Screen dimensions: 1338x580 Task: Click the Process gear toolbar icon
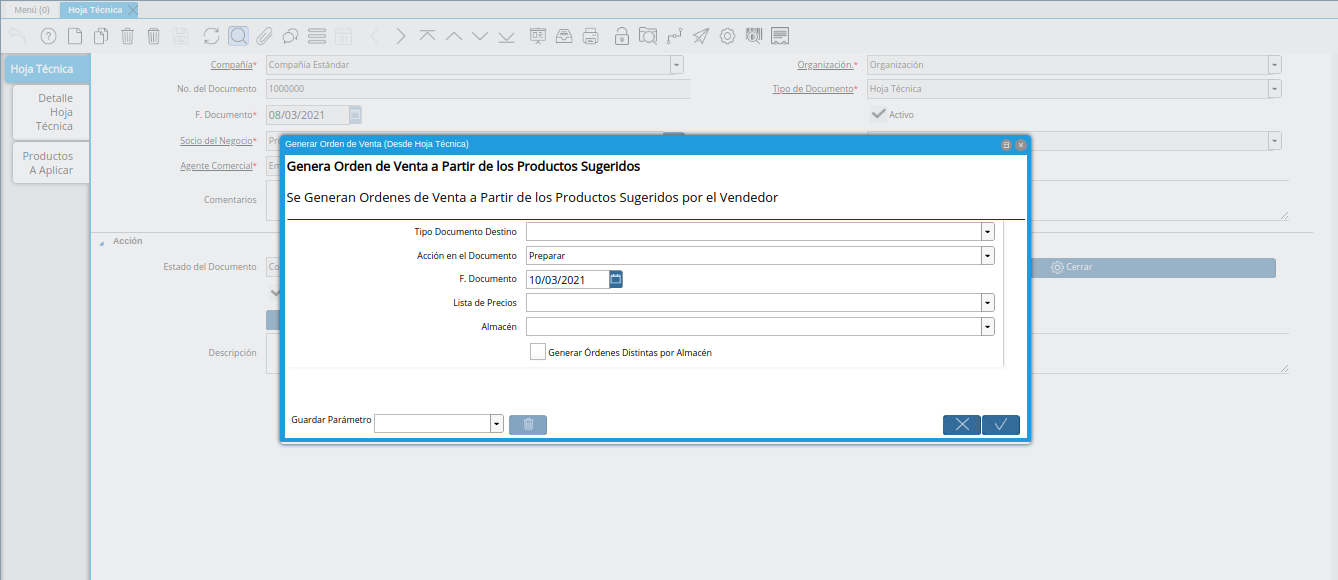728,37
